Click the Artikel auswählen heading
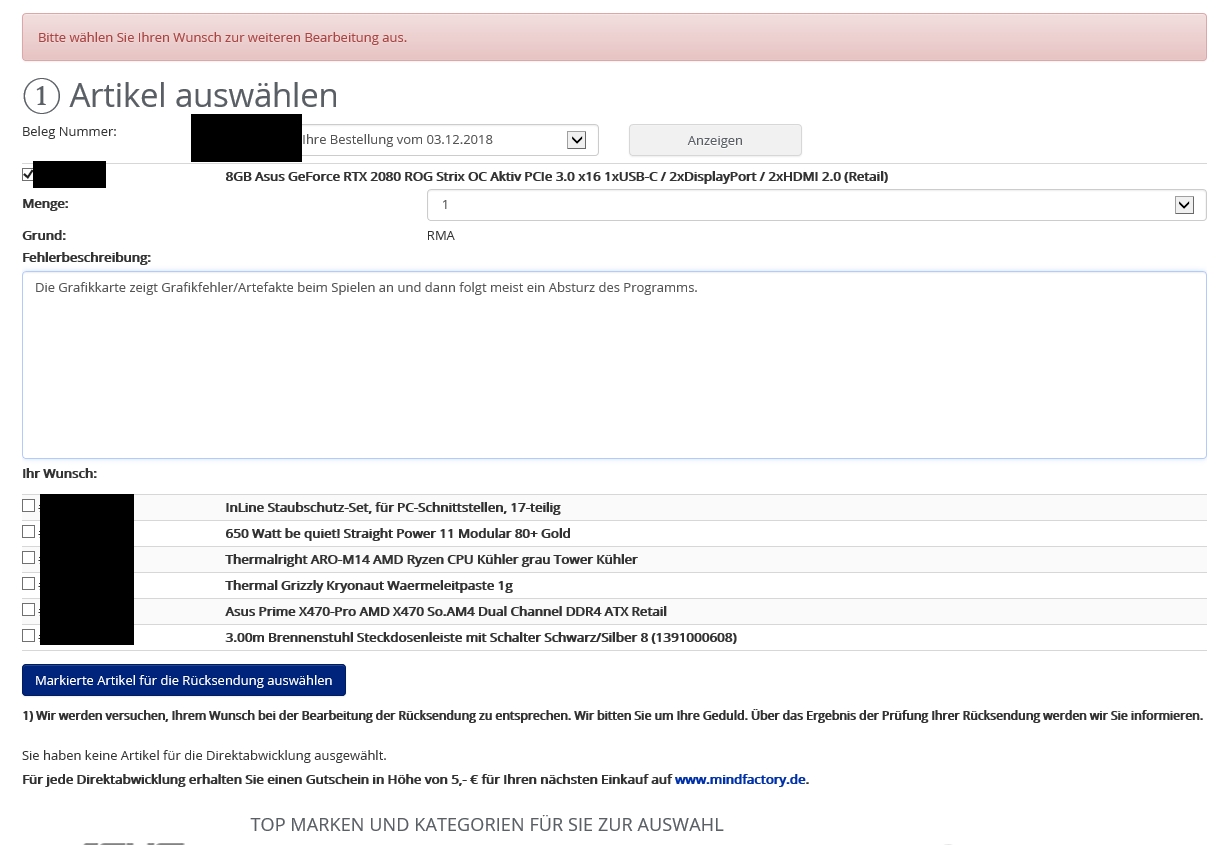Screen dimensions: 1217x845 coord(180,95)
